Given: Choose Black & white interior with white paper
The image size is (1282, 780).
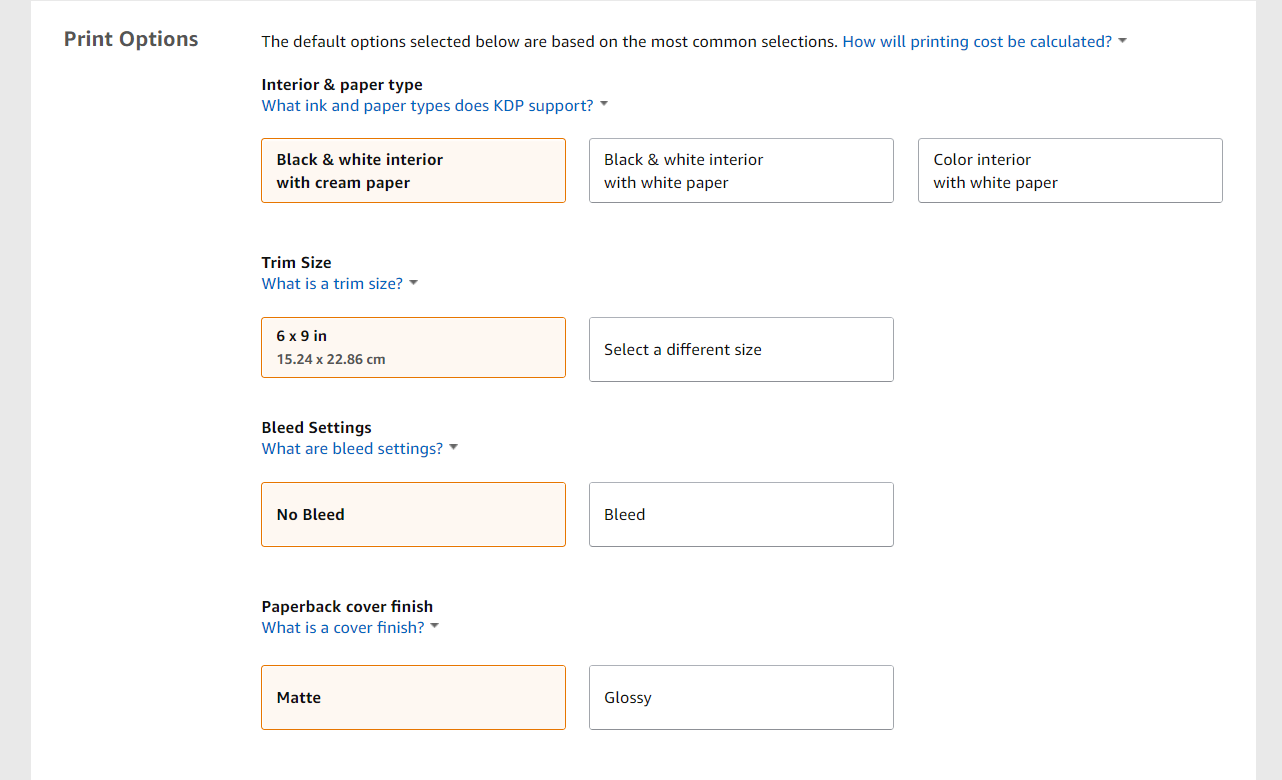Looking at the screenshot, I should (x=741, y=171).
